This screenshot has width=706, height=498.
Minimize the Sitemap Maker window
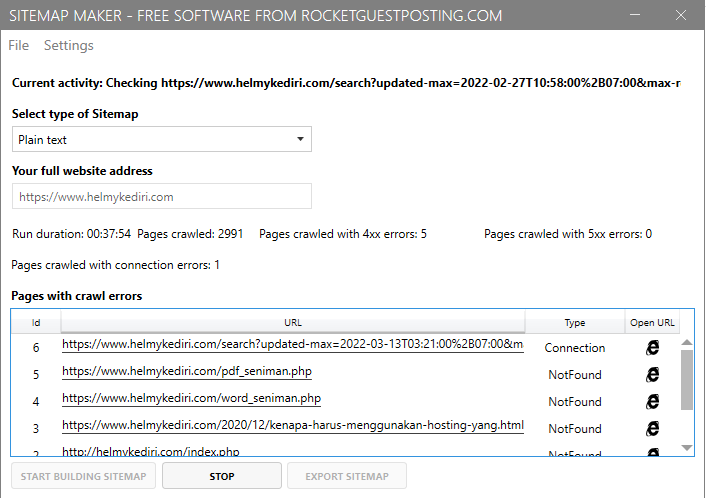(635, 15)
